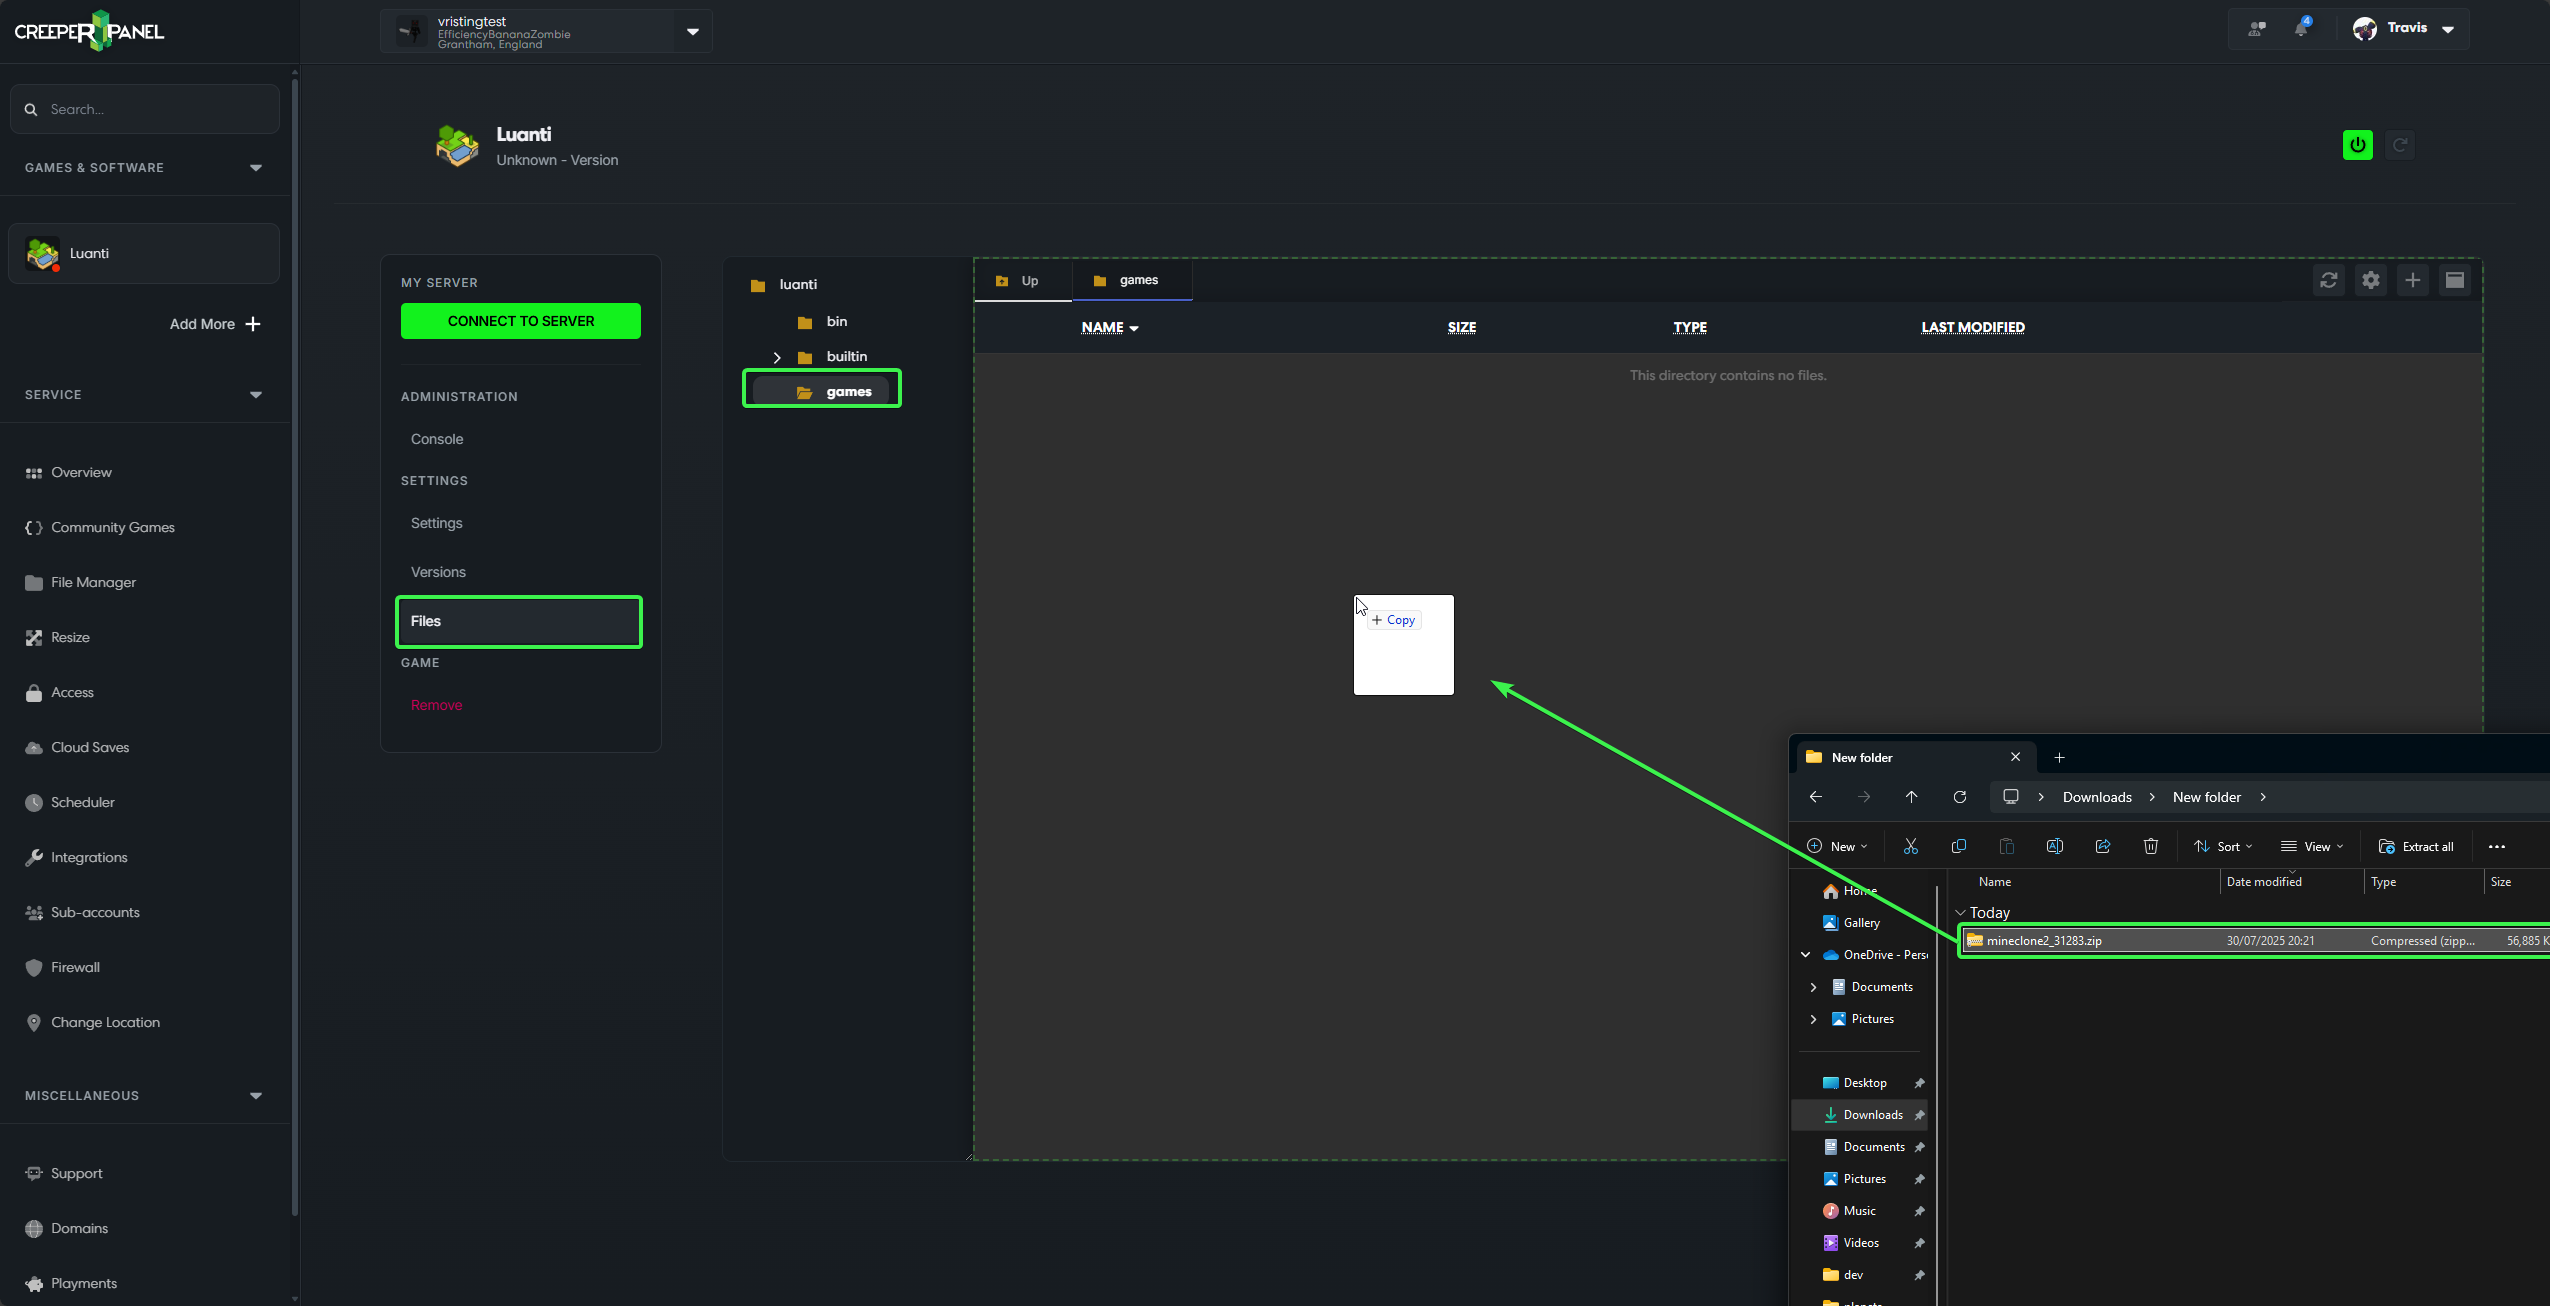Go Up one directory tab

point(1020,281)
